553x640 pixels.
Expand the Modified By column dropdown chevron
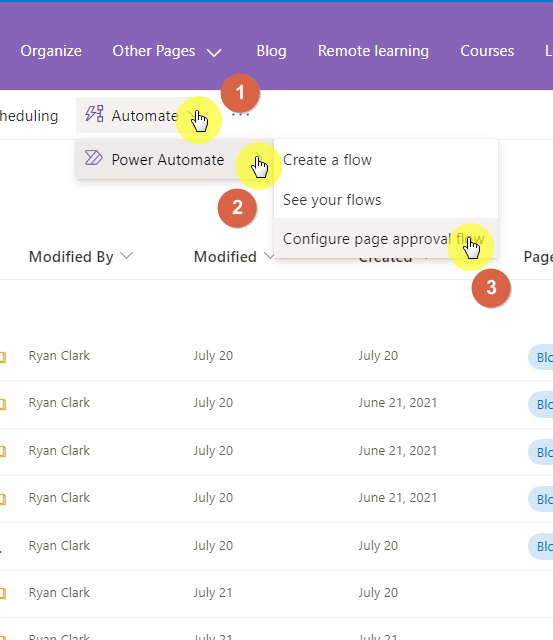pos(127,256)
